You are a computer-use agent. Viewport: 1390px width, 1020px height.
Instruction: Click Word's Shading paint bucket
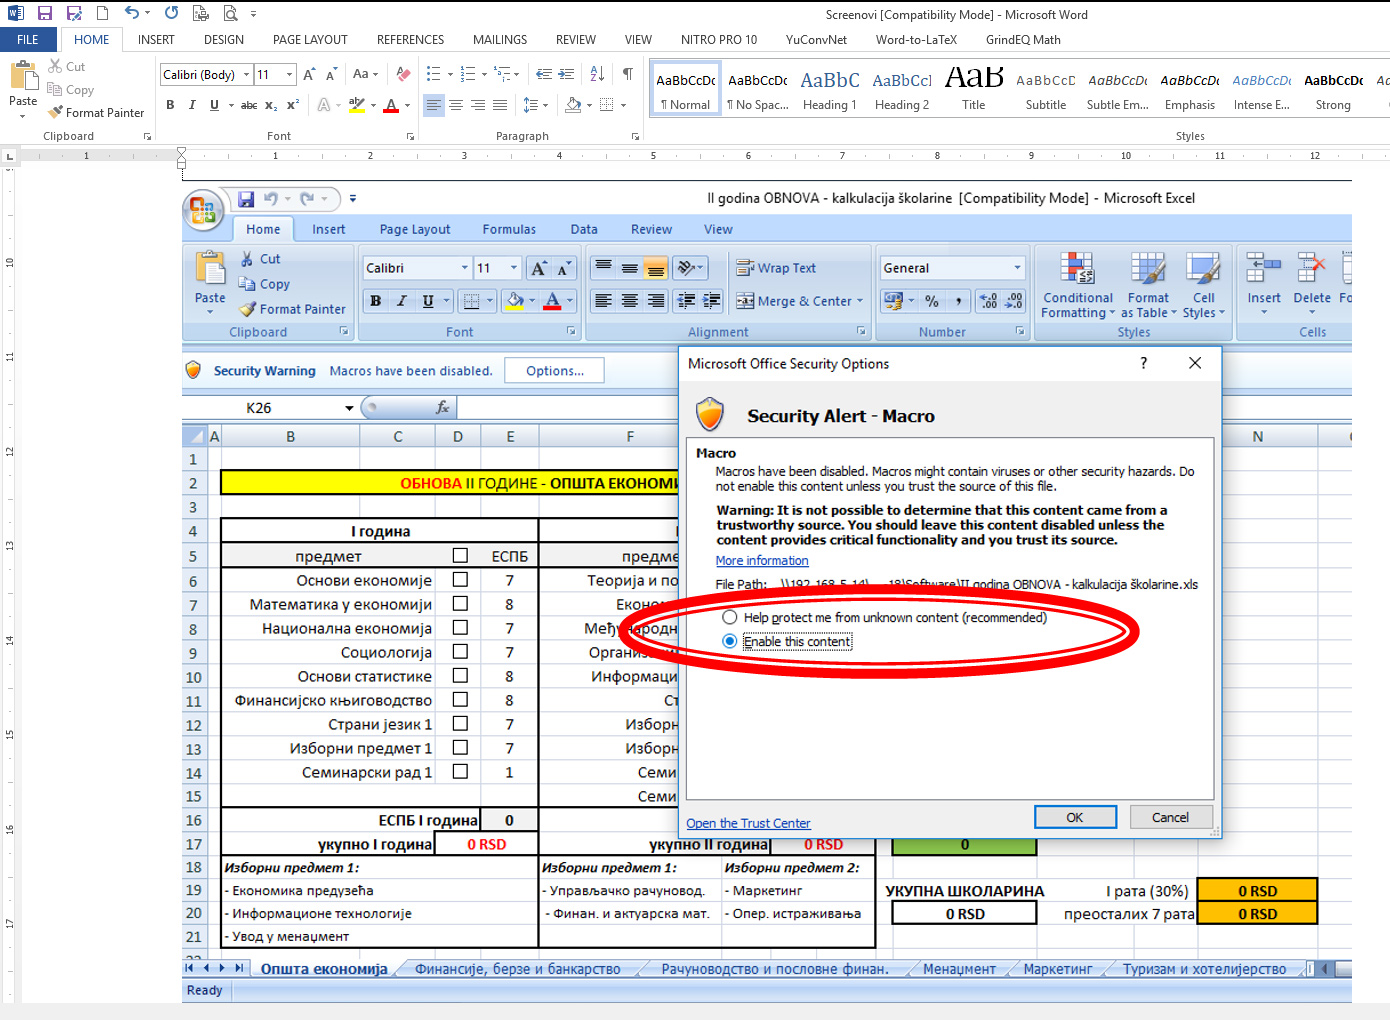tap(573, 105)
